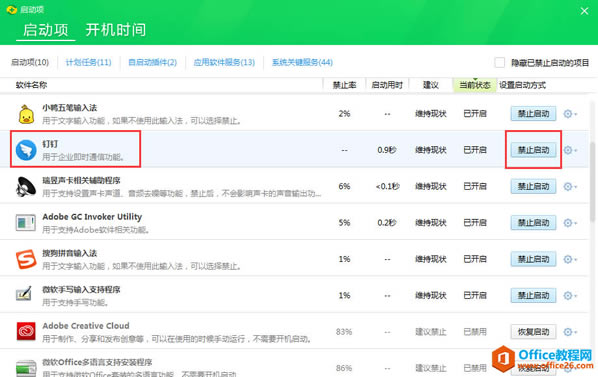Select the 启动项(10) sub-tab
This screenshot has height=377, width=598.
pyautogui.click(x=30, y=62)
